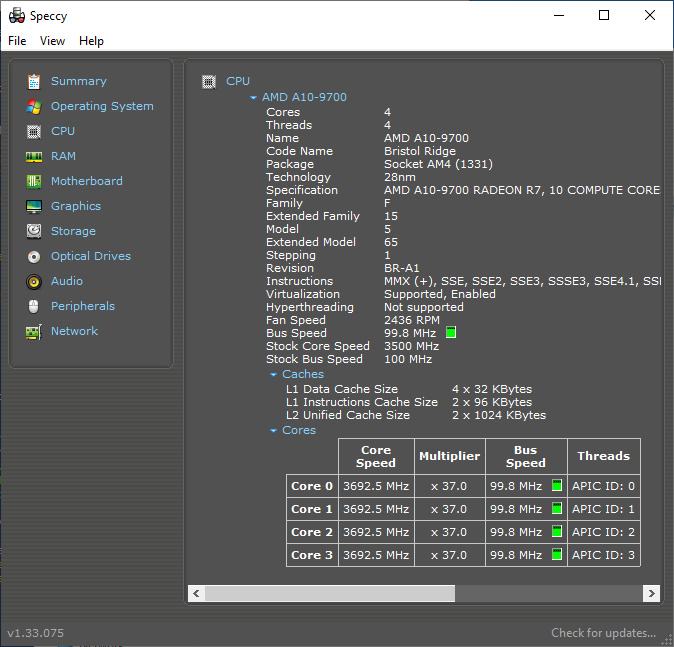Click the Storage drive icon

pos(34,231)
